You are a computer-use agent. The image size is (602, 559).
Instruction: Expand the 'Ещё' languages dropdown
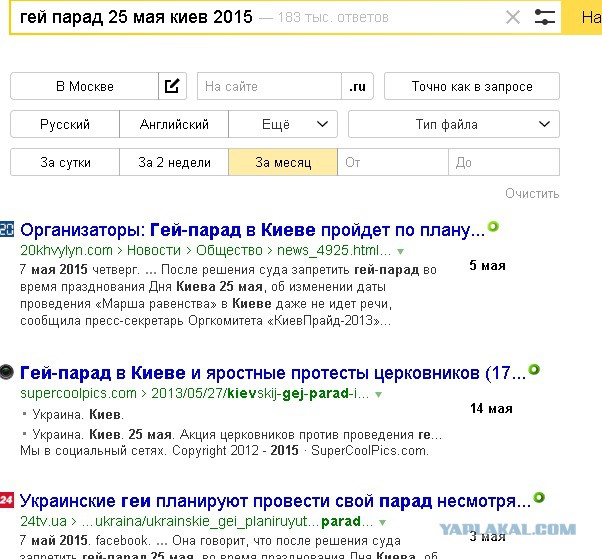[283, 124]
